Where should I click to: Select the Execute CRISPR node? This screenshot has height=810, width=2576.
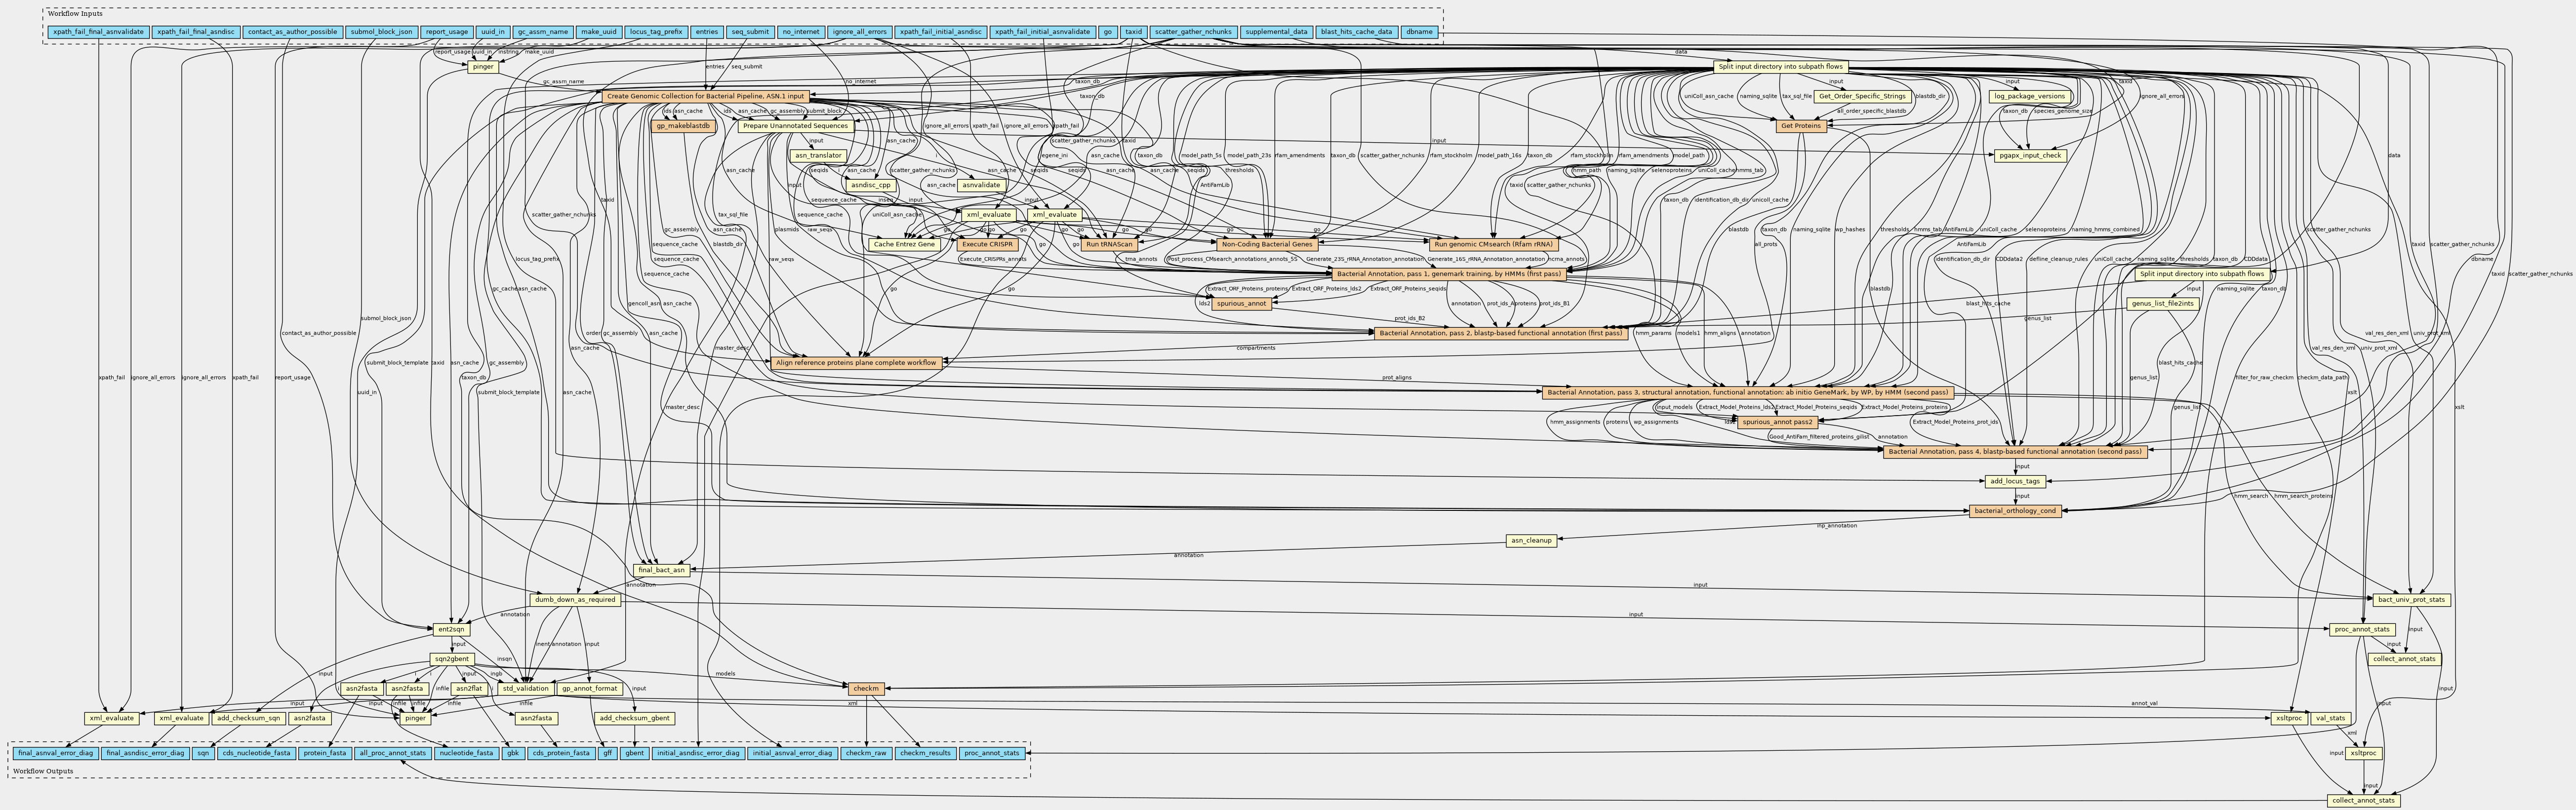[988, 244]
